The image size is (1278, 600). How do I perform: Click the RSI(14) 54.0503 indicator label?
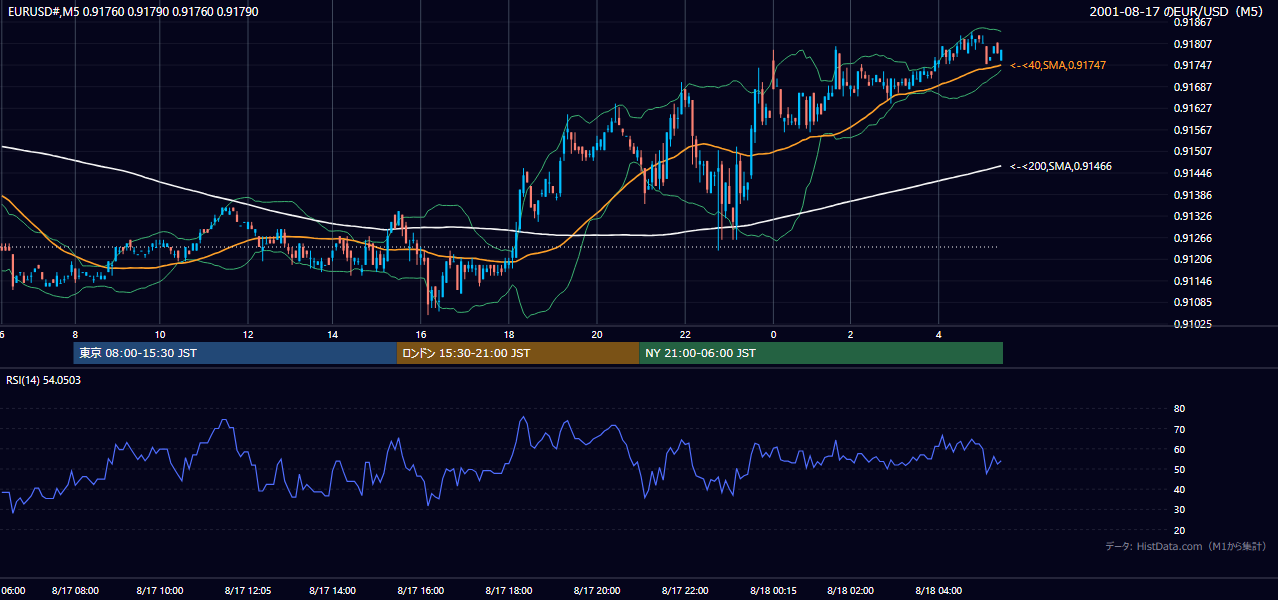pyautogui.click(x=44, y=380)
